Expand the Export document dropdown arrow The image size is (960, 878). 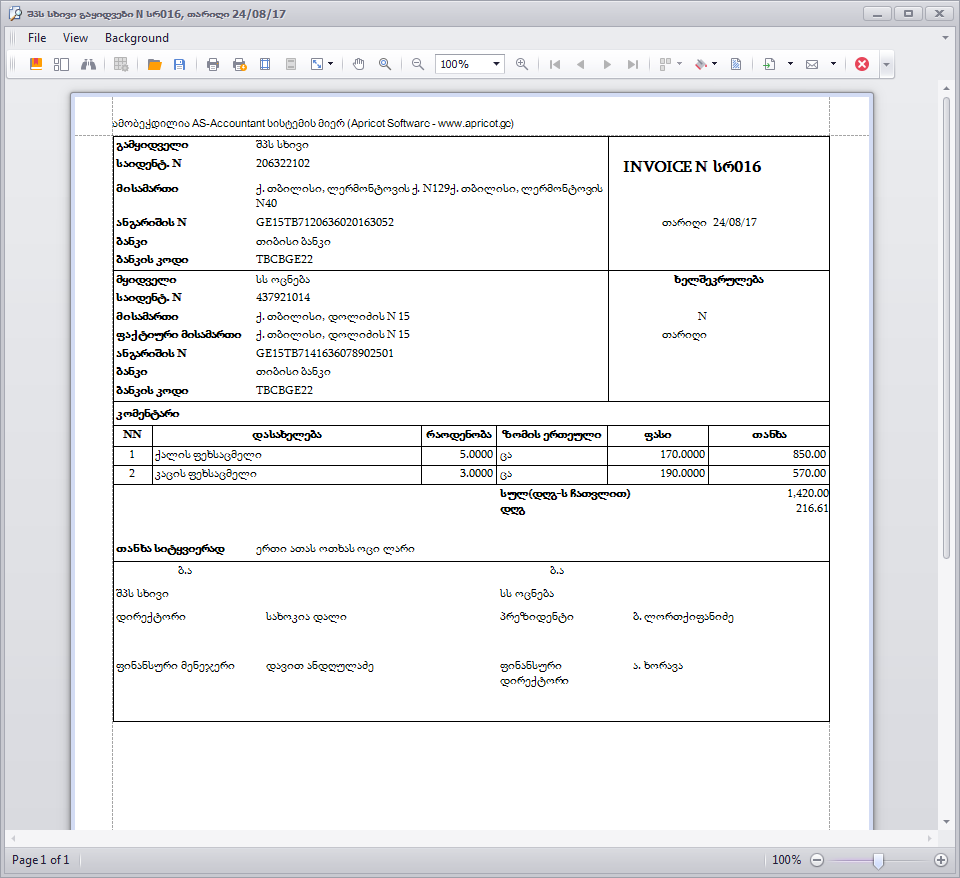click(790, 64)
